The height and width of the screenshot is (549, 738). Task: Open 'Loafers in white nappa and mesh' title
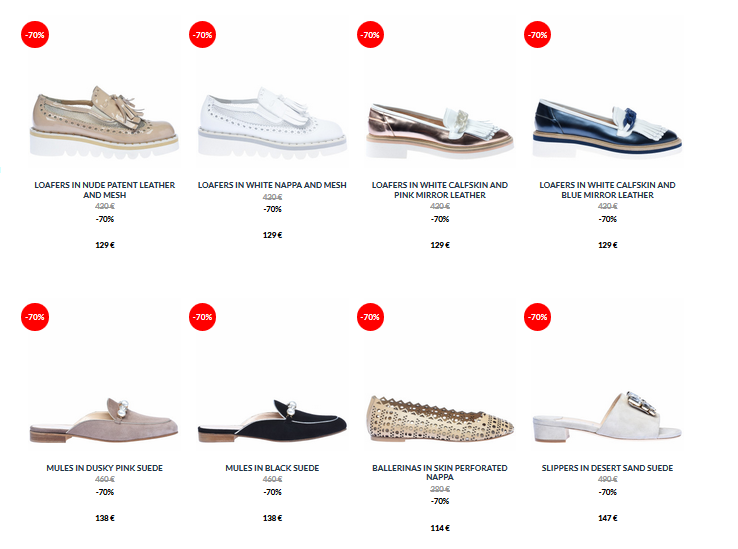tap(272, 185)
